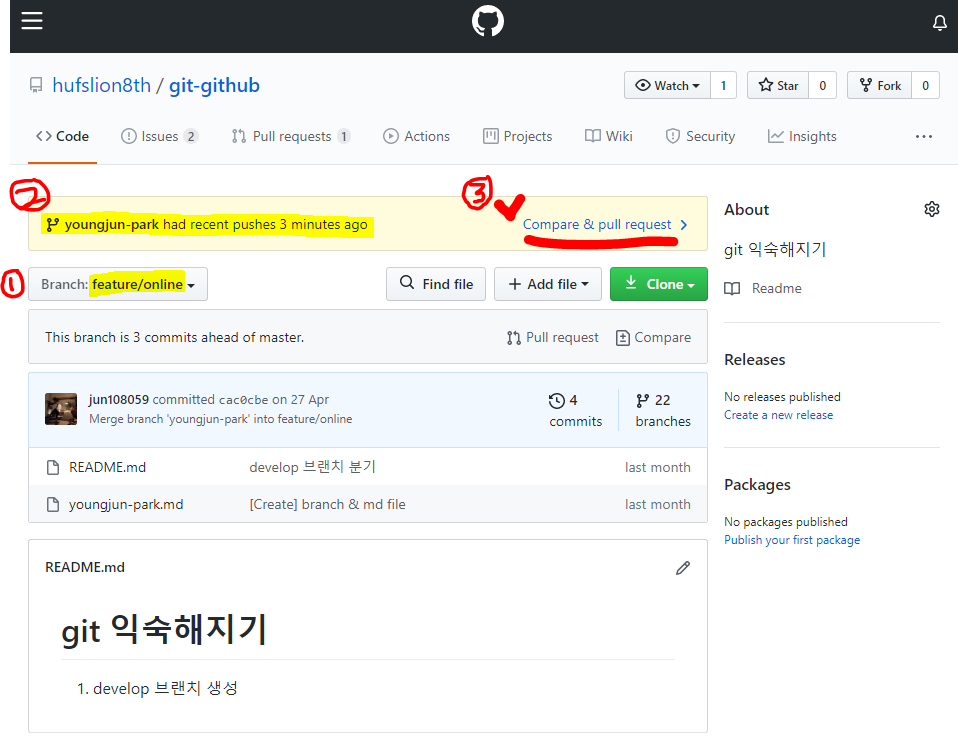Open commit '[Create] branch & md file'
The width and height of the screenshot is (958, 754).
tap(327, 505)
